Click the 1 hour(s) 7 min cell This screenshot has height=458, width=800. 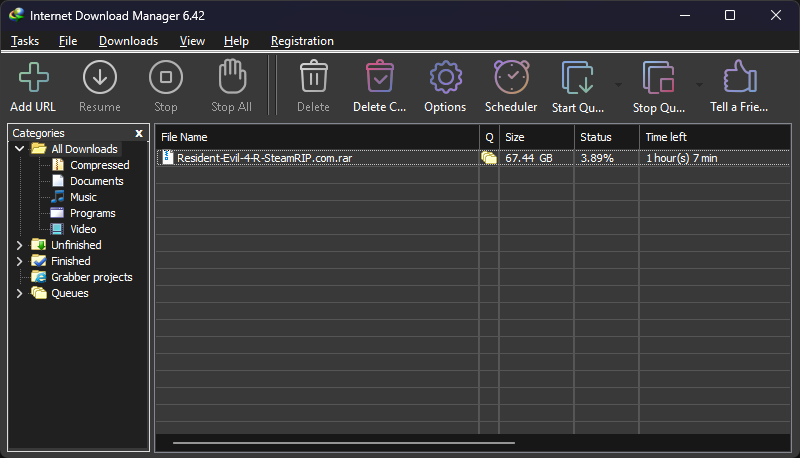[682, 158]
